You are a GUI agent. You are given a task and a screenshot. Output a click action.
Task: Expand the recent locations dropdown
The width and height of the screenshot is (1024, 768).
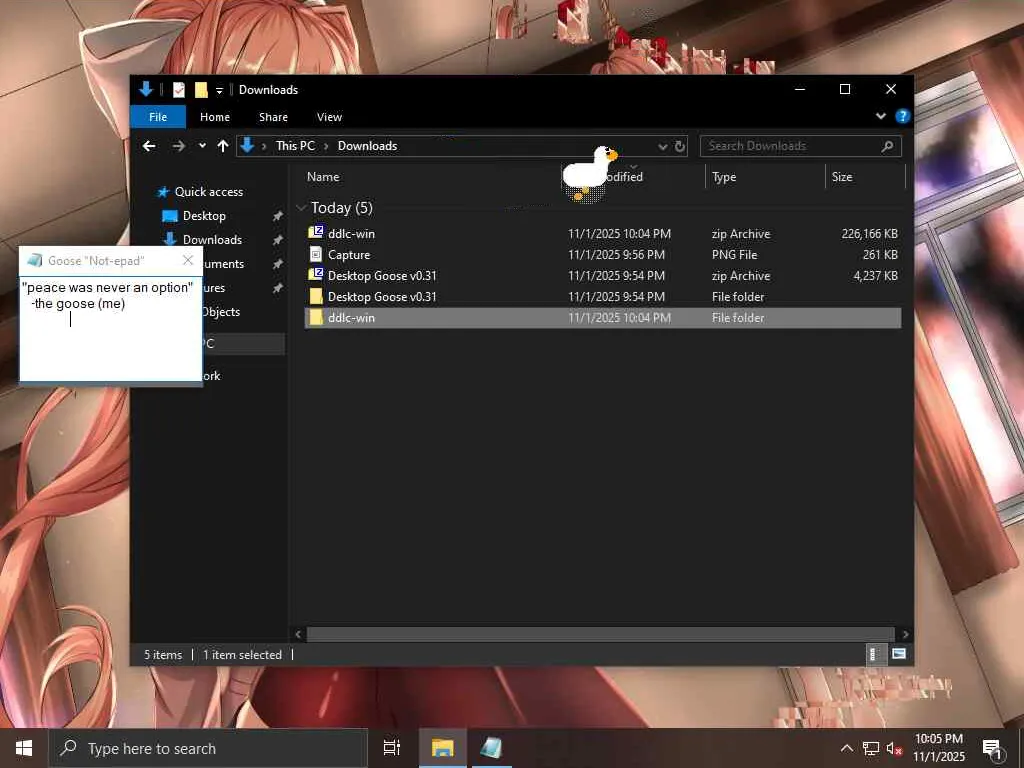pos(202,146)
